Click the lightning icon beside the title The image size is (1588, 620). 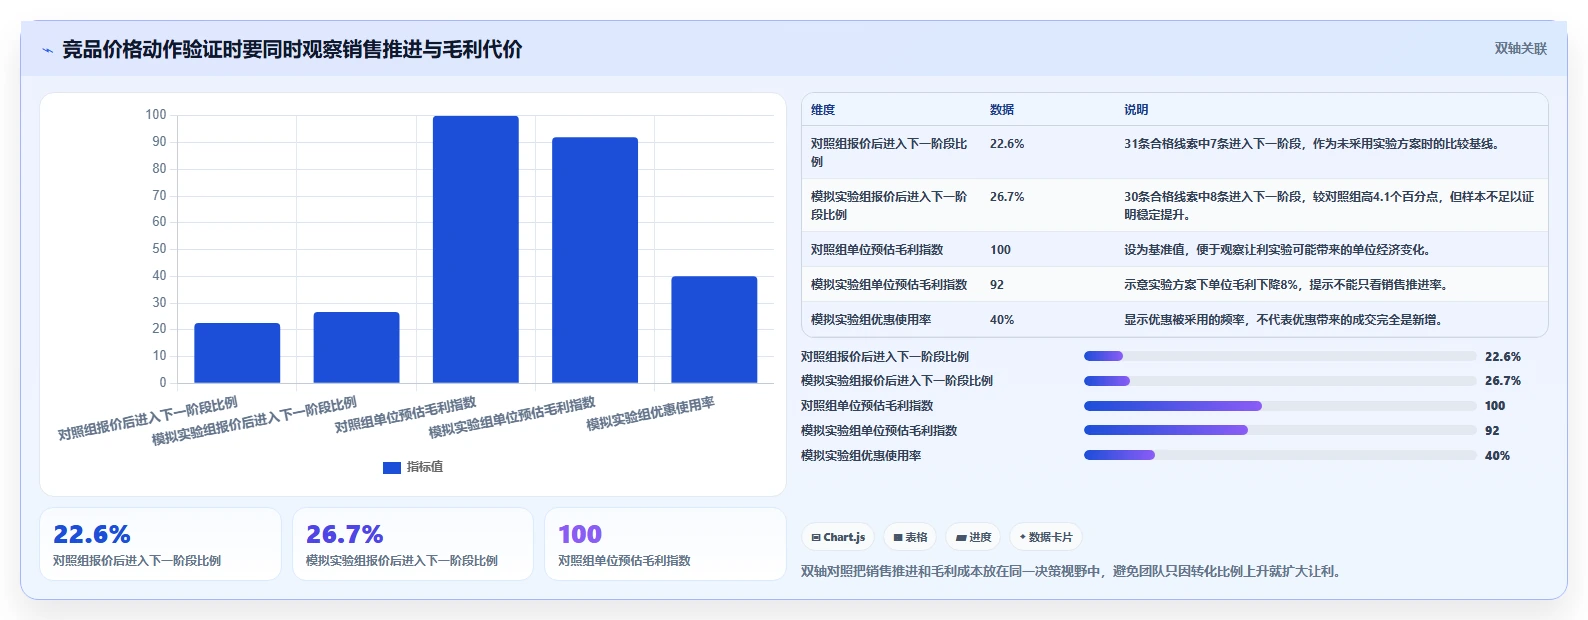coord(47,50)
